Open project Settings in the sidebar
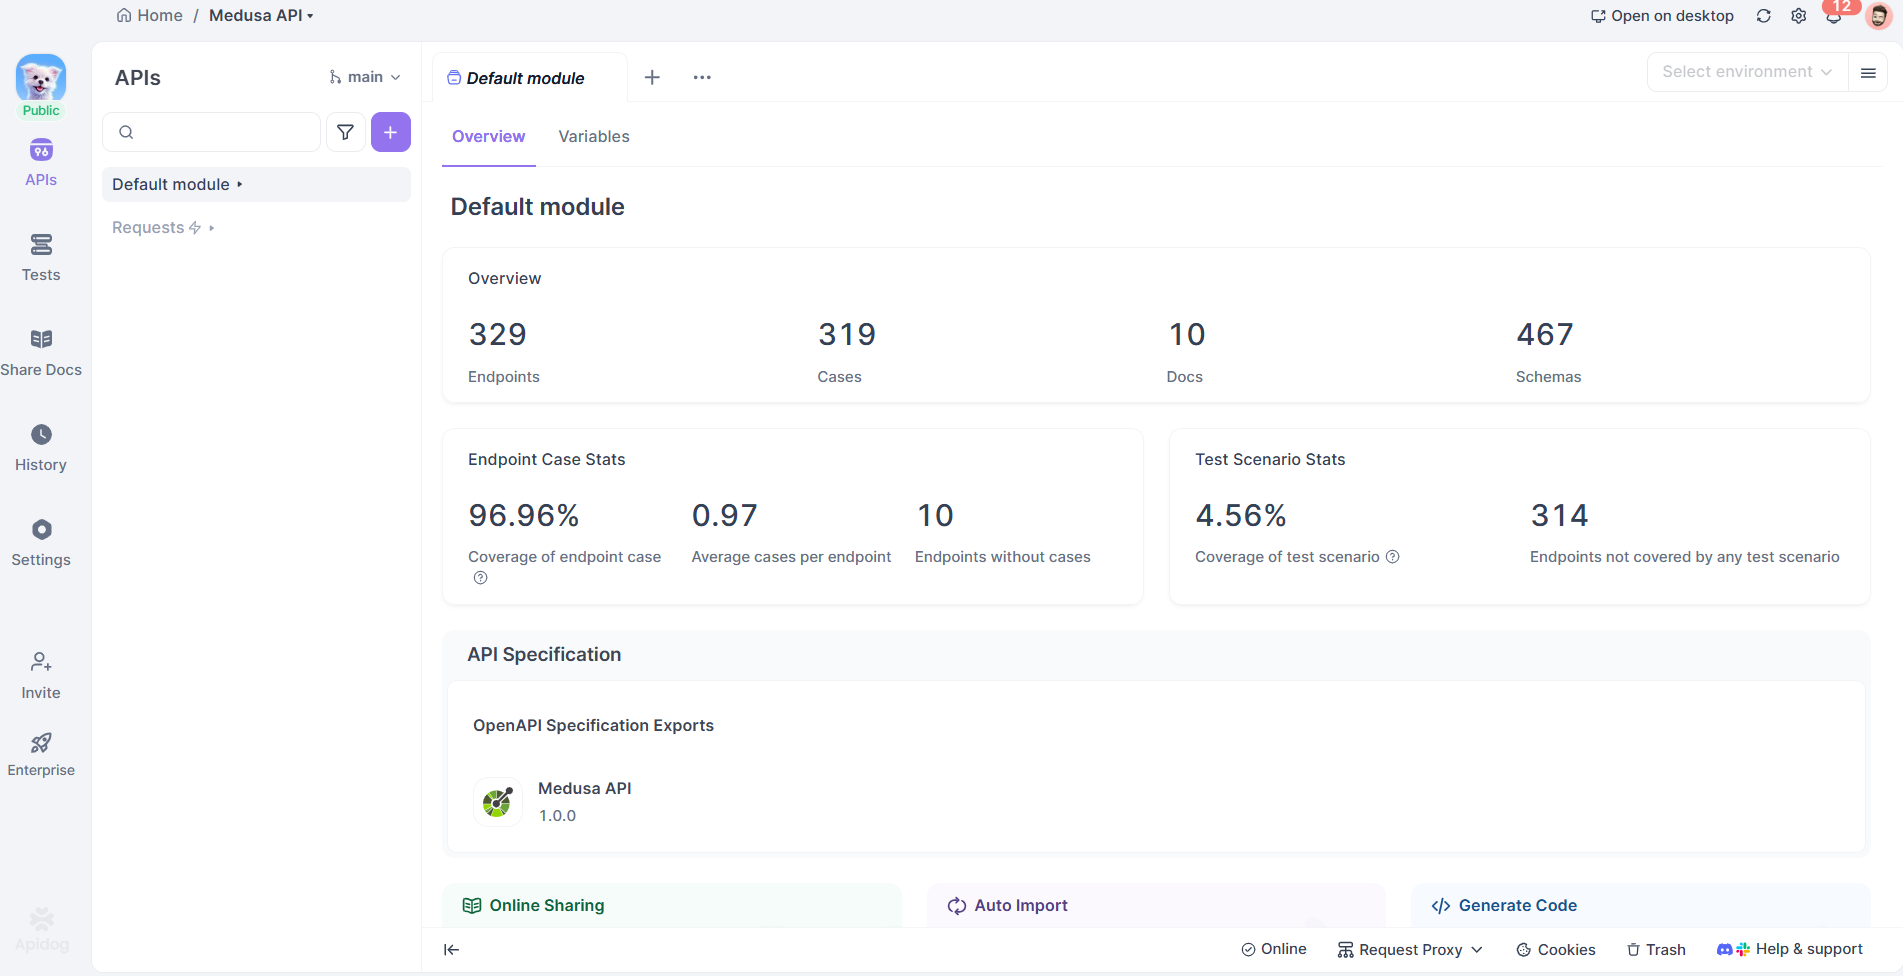1903x976 pixels. tap(41, 543)
